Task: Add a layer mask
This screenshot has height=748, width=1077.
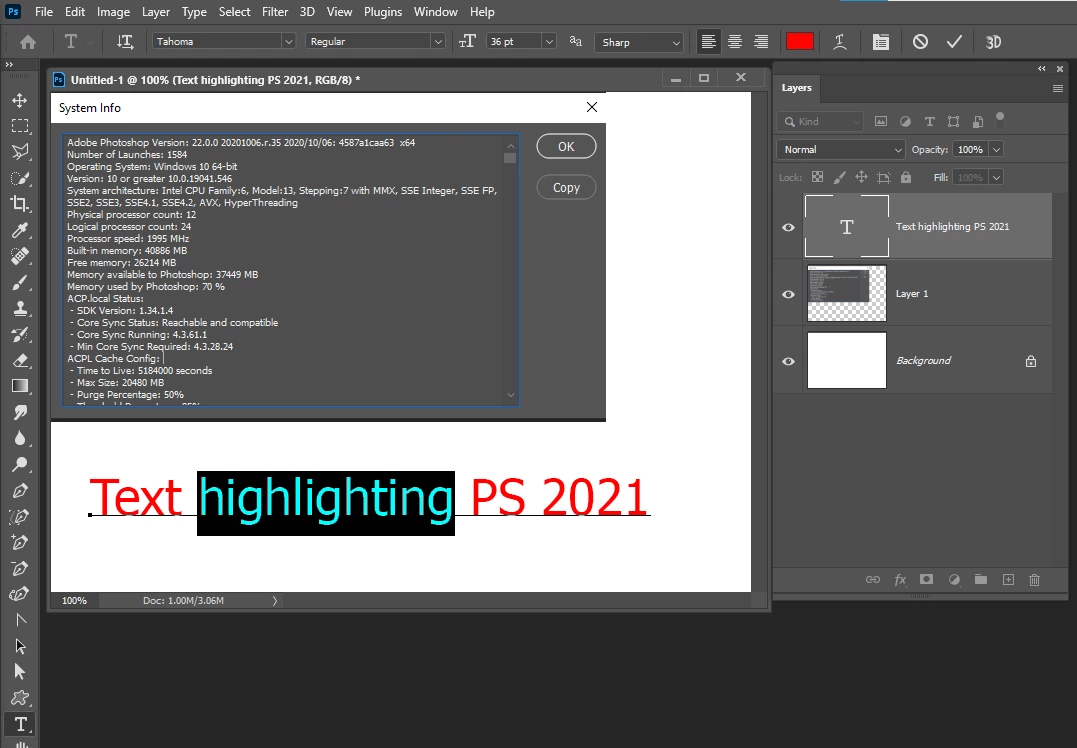Action: point(927,580)
